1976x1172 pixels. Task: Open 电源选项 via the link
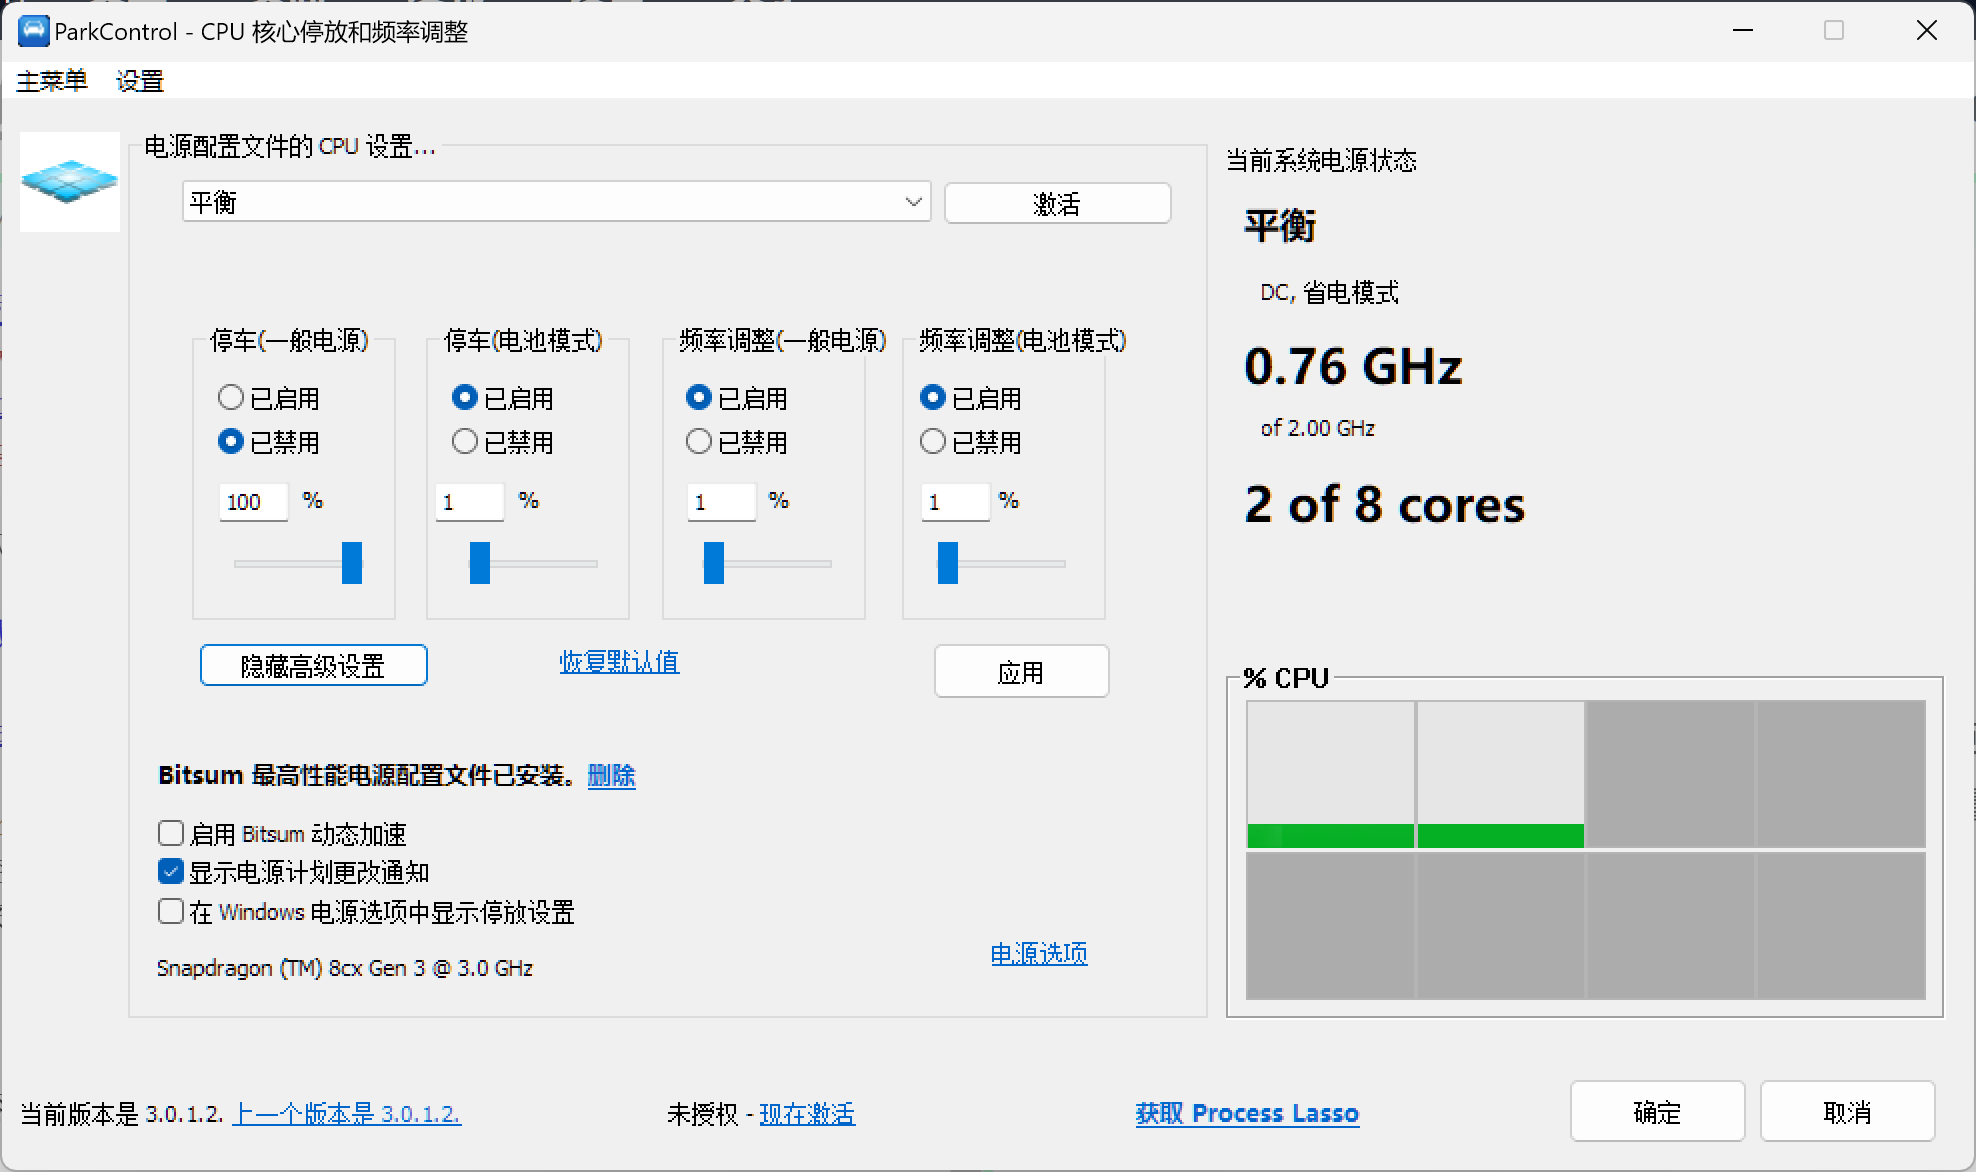click(1037, 953)
